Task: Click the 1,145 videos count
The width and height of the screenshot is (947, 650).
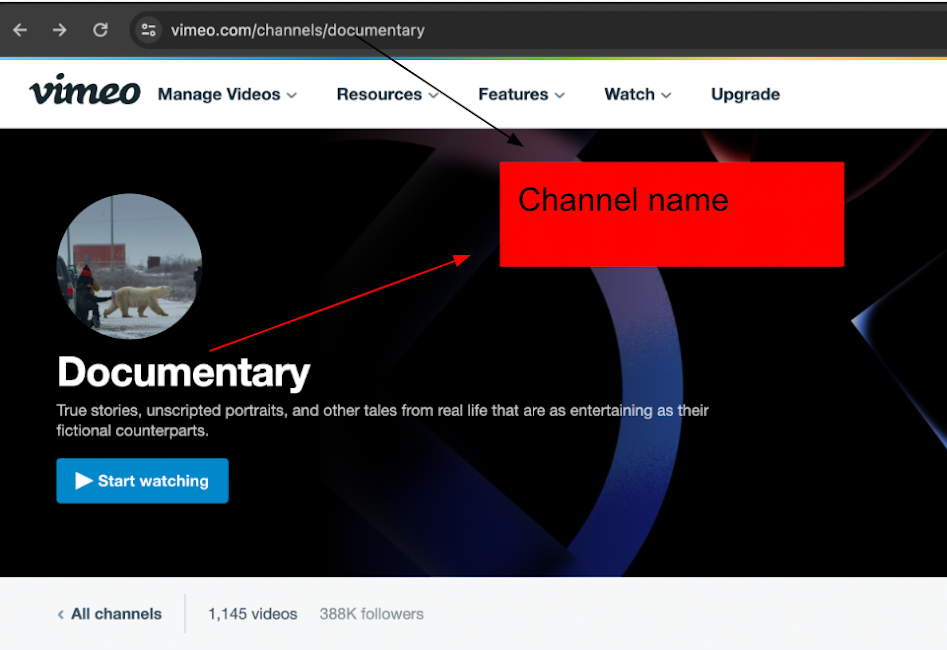Action: [x=252, y=614]
